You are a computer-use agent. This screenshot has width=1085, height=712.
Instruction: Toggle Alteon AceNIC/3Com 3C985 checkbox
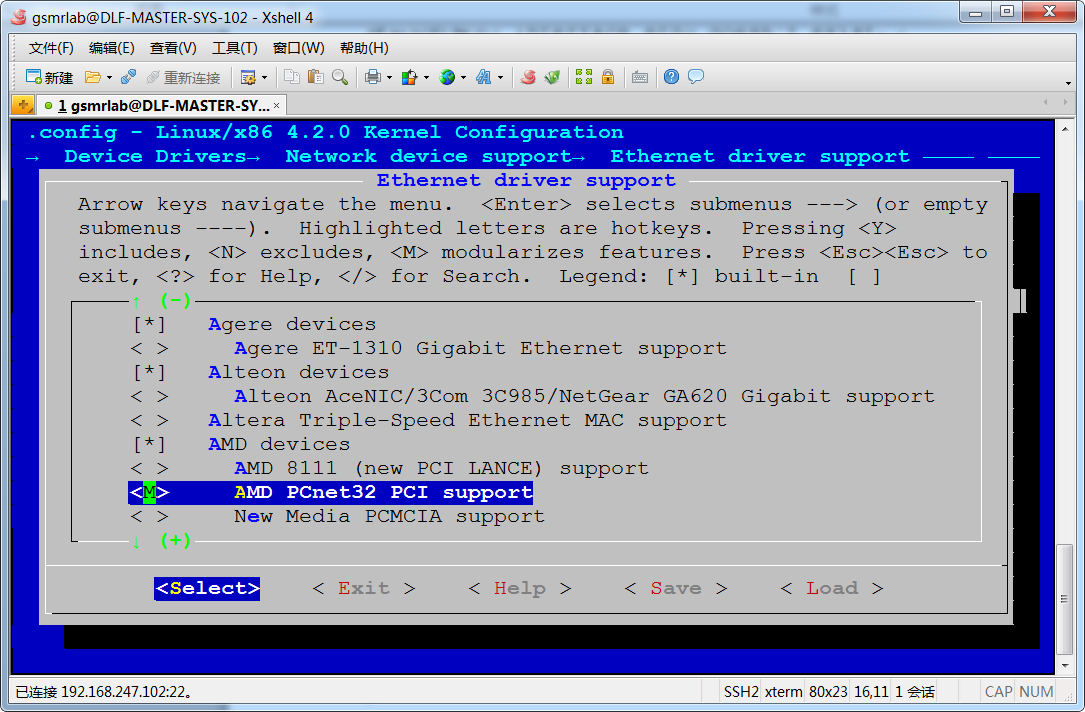[149, 396]
